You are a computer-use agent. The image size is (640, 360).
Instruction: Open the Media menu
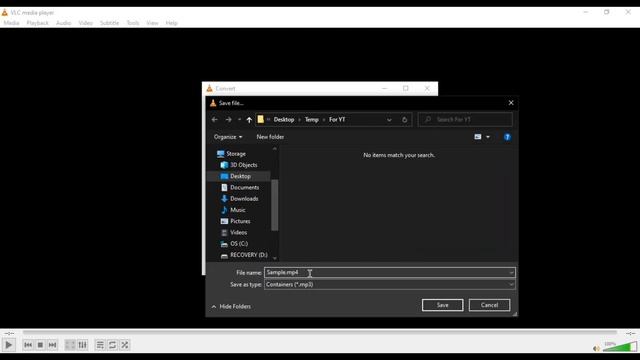(x=11, y=23)
